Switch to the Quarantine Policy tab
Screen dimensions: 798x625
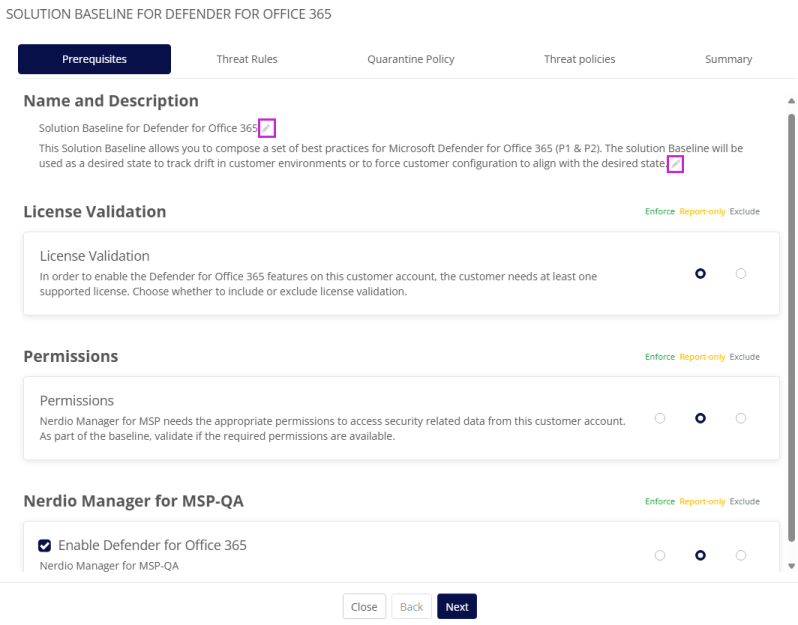click(x=410, y=59)
